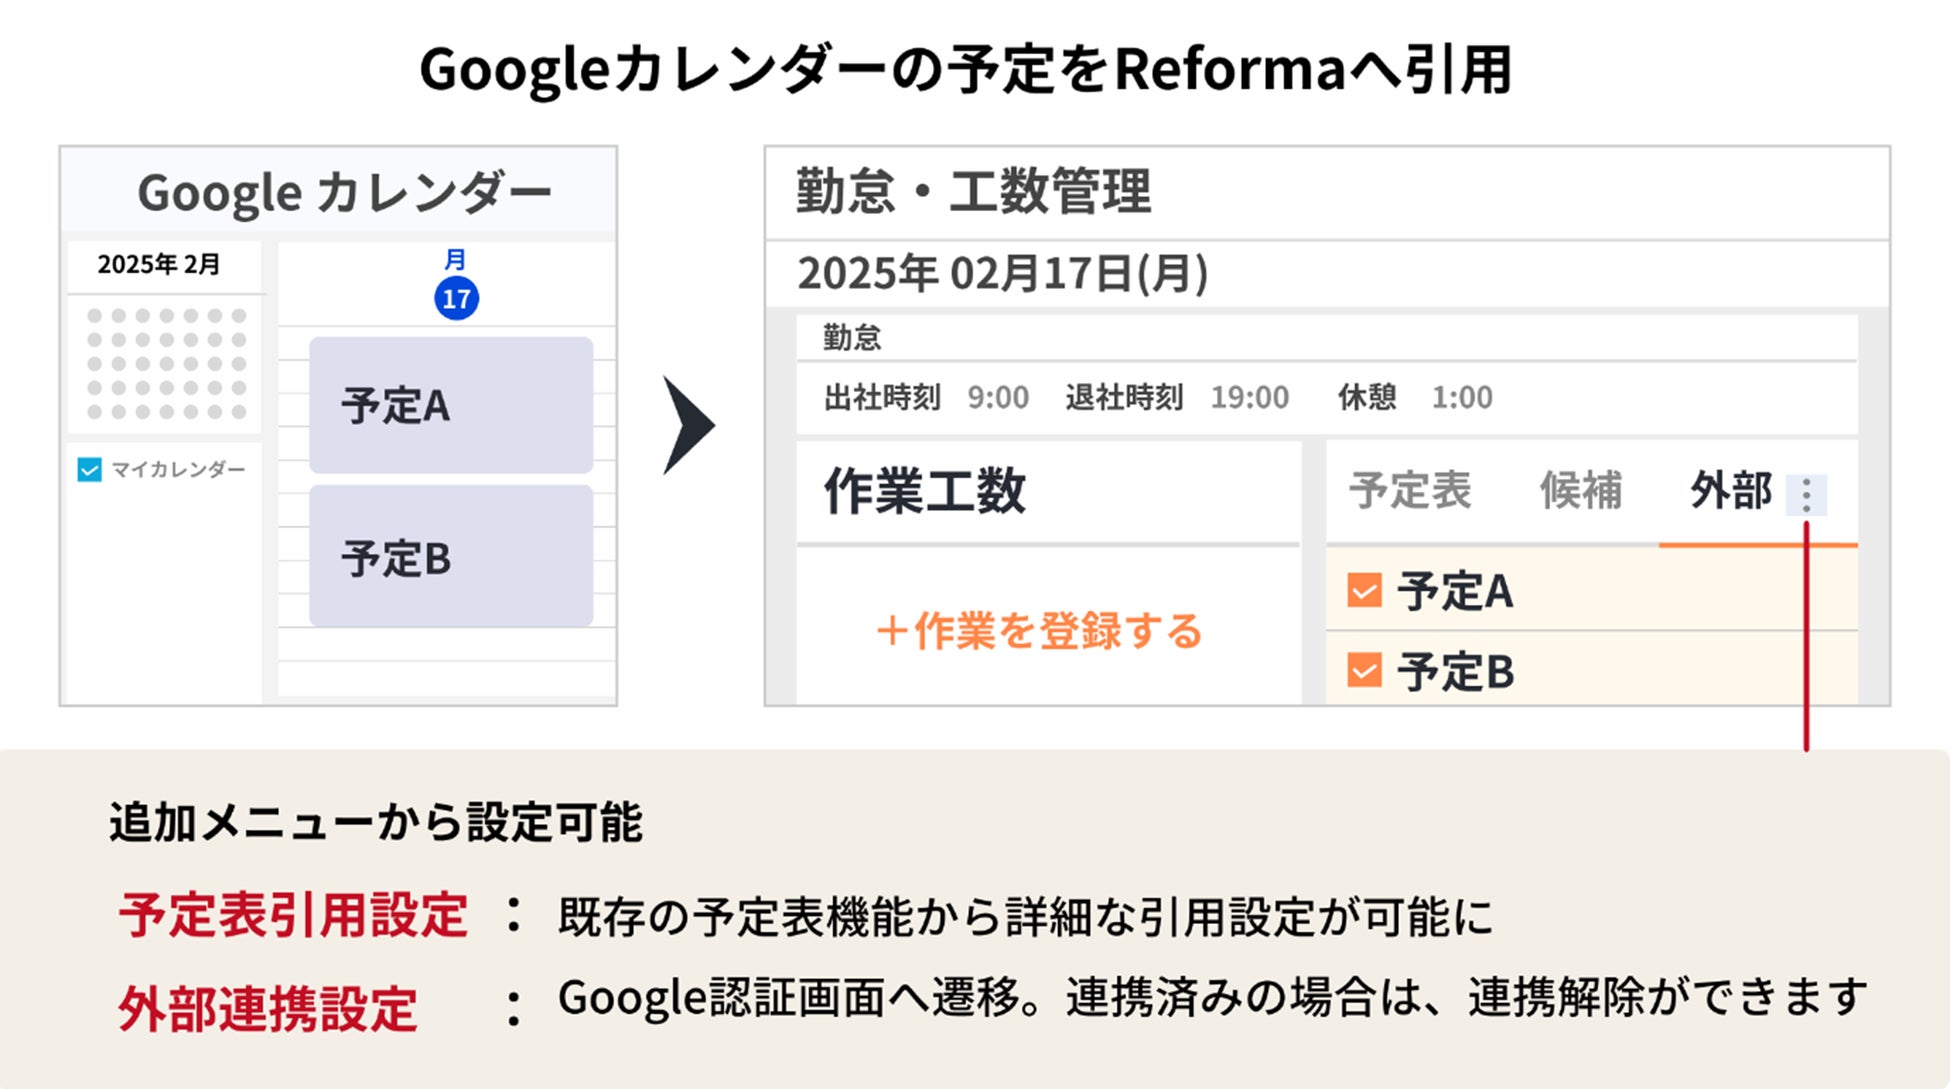Click the 休憩 1:00 value
The width and height of the screenshot is (1950, 1089).
(x=1461, y=398)
